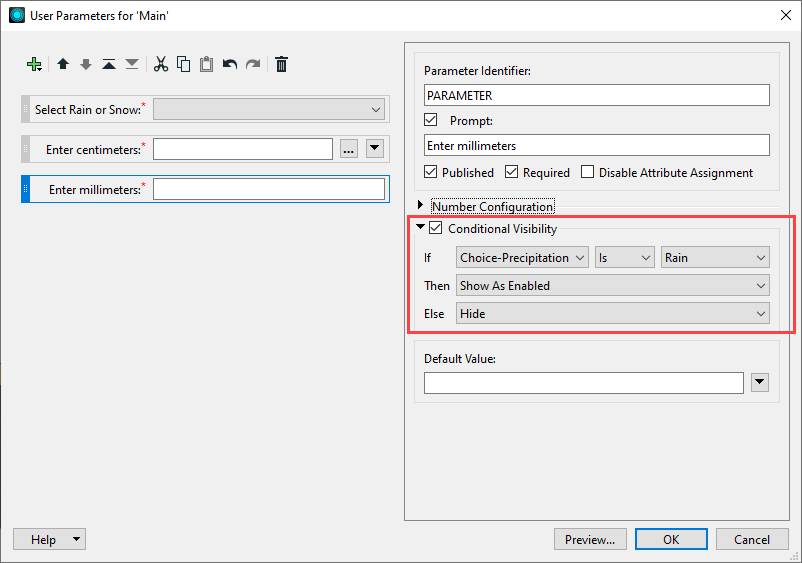This screenshot has width=802, height=563.
Task: Open Select Rain or Snow dropdown
Action: [269, 110]
